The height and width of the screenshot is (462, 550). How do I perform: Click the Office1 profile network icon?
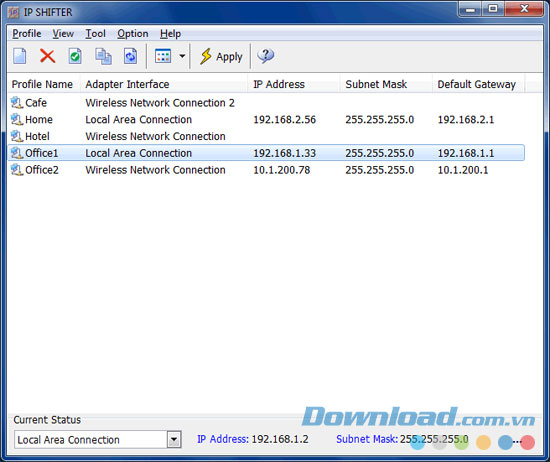17,153
